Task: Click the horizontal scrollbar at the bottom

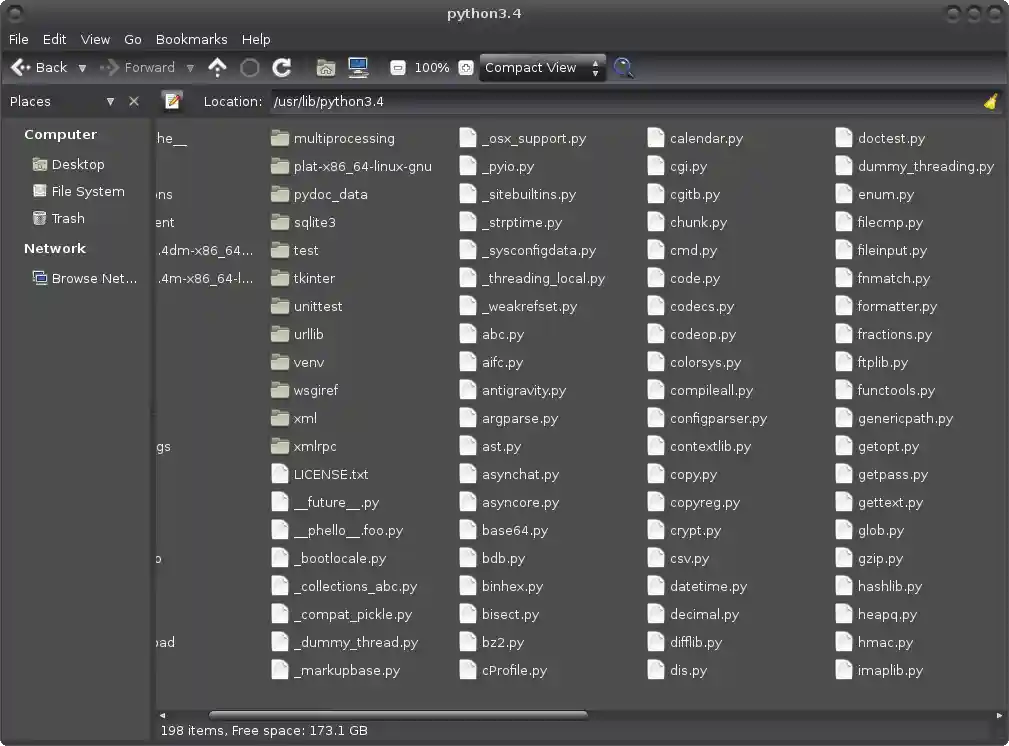Action: click(397, 714)
